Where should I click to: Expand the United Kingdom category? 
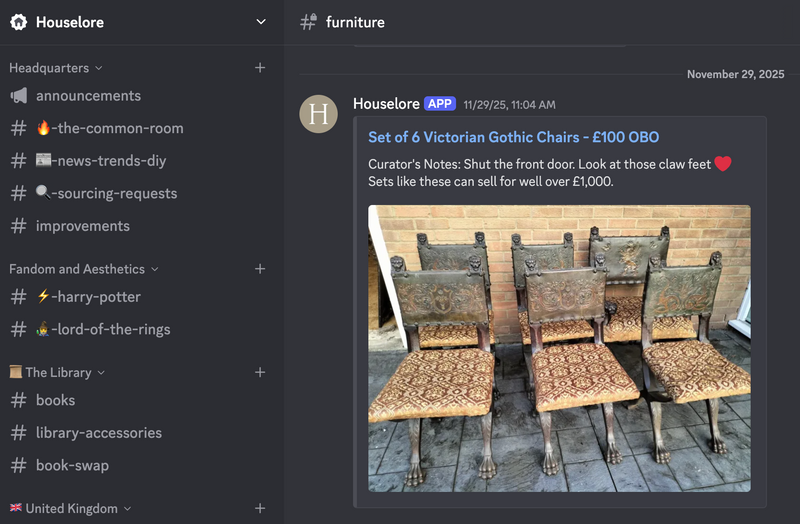click(x=71, y=508)
